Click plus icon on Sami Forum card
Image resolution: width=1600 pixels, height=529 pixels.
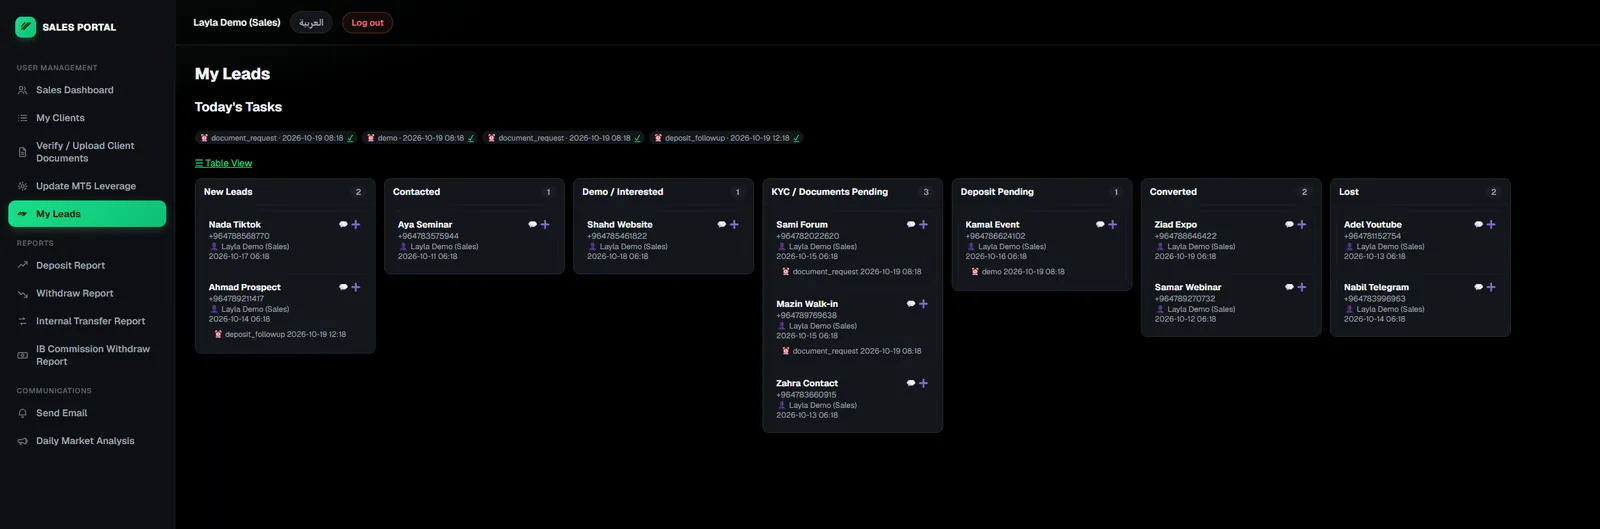923,225
